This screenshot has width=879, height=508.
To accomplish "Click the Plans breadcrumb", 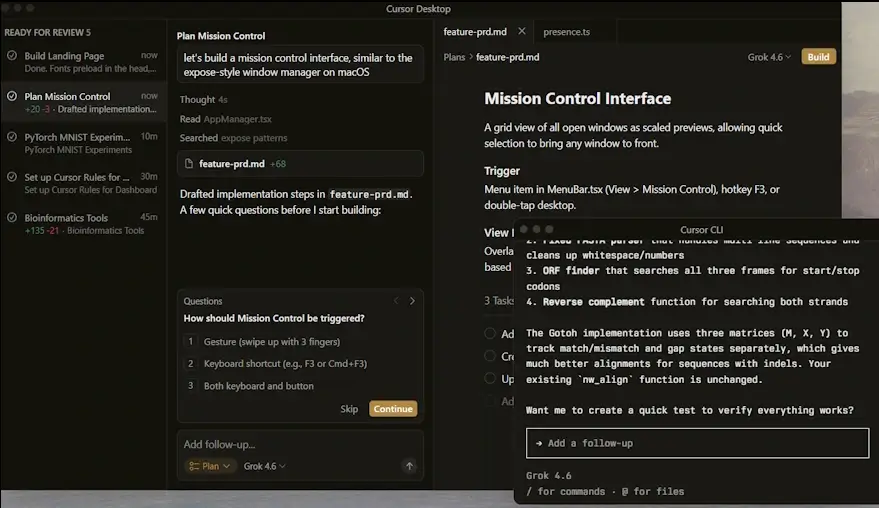I will pos(454,57).
